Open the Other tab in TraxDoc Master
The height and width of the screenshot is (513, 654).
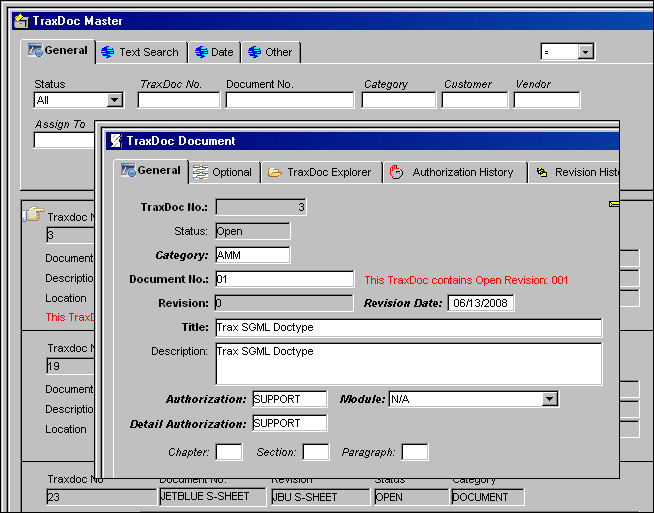tap(271, 53)
